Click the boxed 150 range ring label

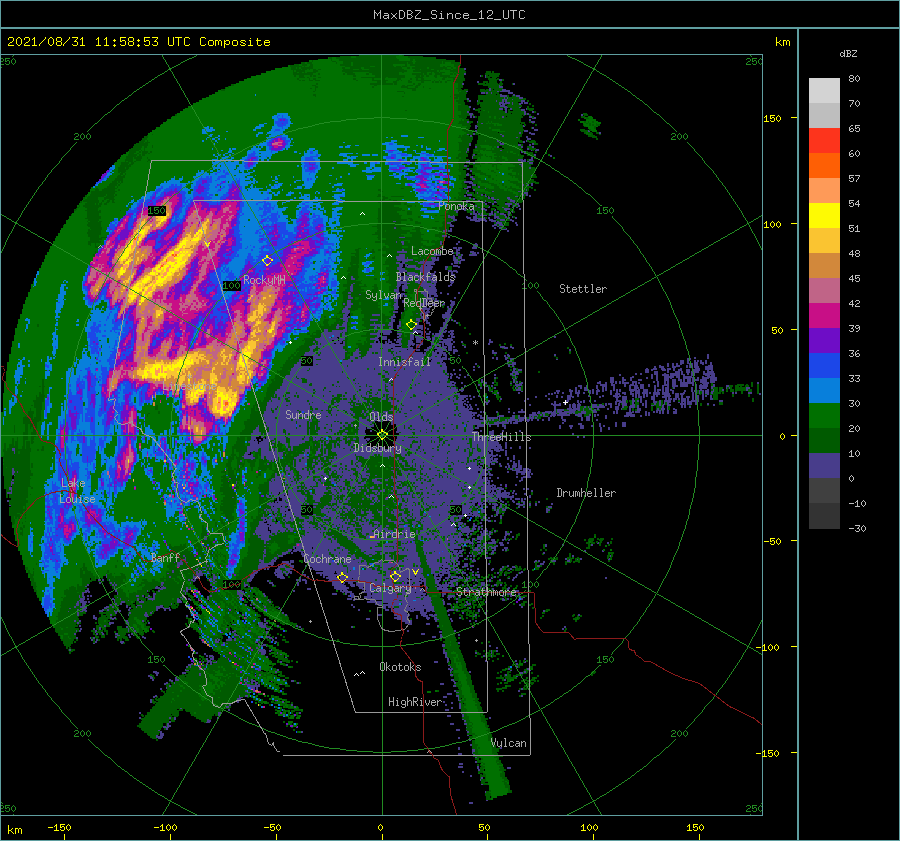157,211
